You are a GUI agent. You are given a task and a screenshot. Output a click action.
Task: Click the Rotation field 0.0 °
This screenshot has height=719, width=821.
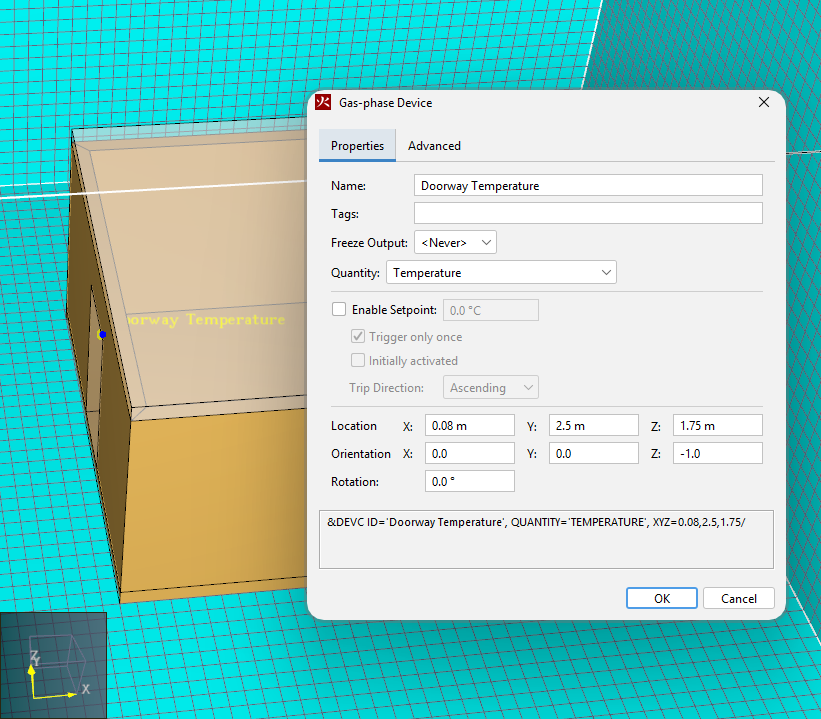pos(470,481)
